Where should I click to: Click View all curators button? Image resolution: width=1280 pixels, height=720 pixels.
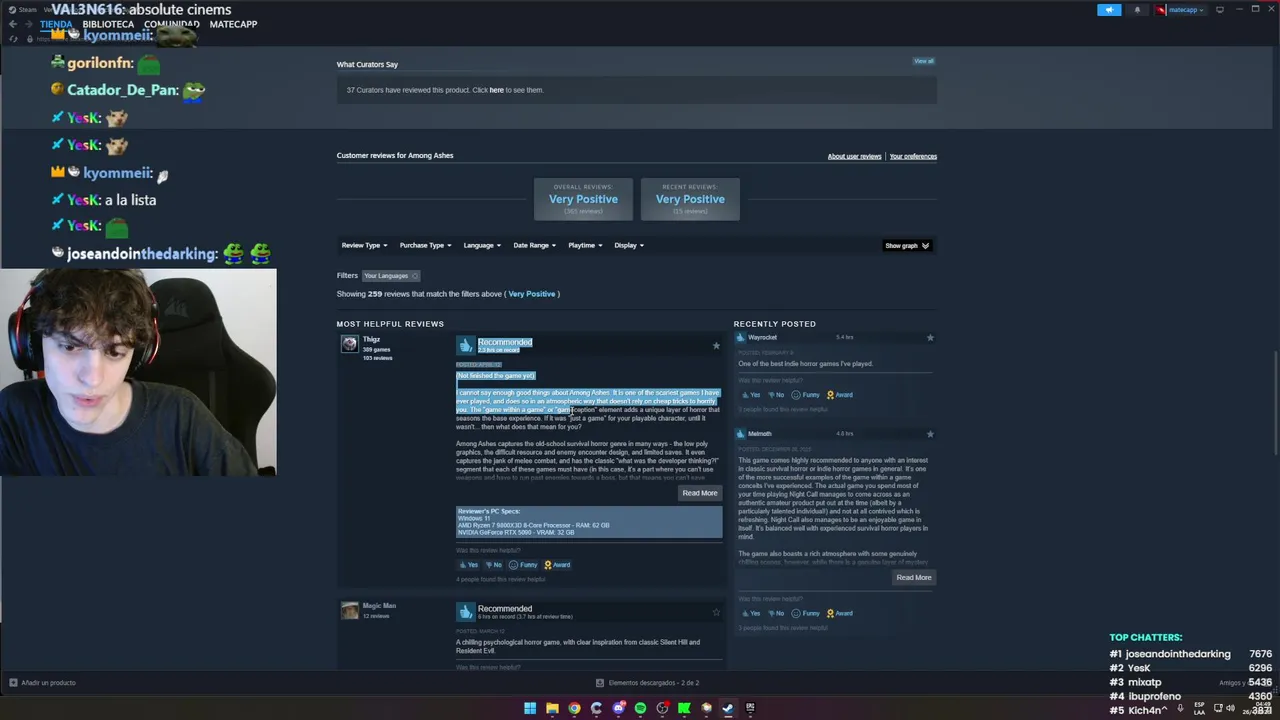[x=923, y=61]
